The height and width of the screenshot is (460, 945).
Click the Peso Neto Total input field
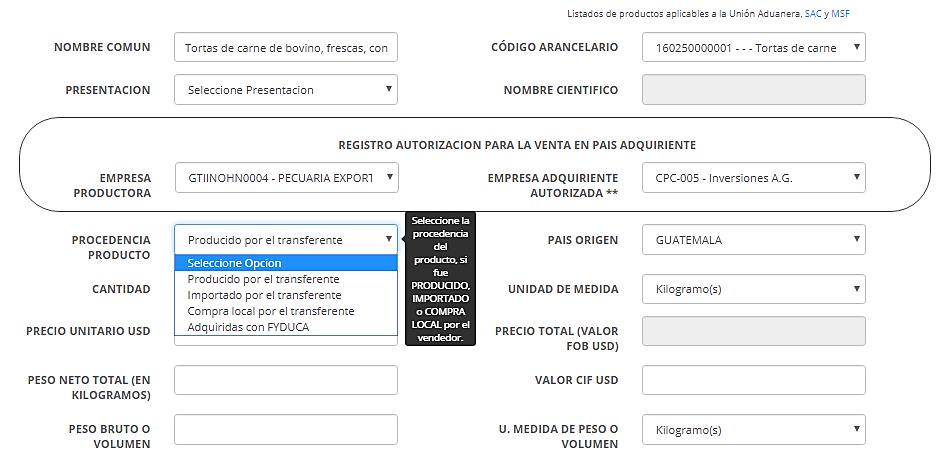pos(286,380)
